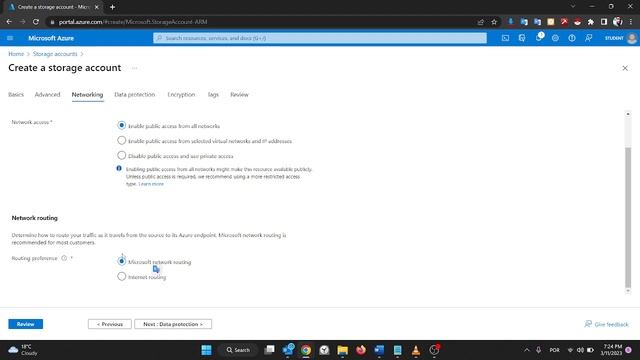The height and width of the screenshot is (360, 640).
Task: Click the page vertical scrollbar thumb
Action: (x=628, y=218)
